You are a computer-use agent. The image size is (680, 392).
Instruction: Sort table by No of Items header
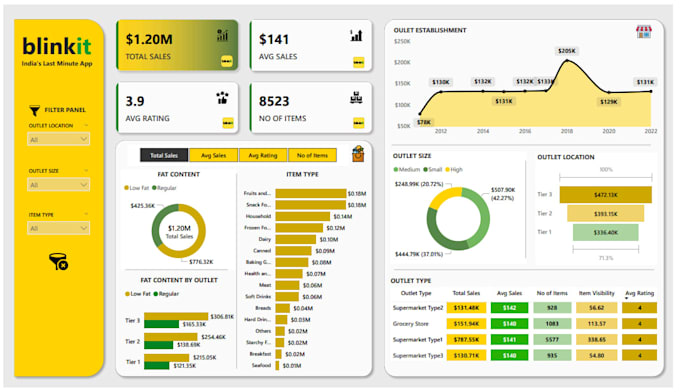pos(552,293)
